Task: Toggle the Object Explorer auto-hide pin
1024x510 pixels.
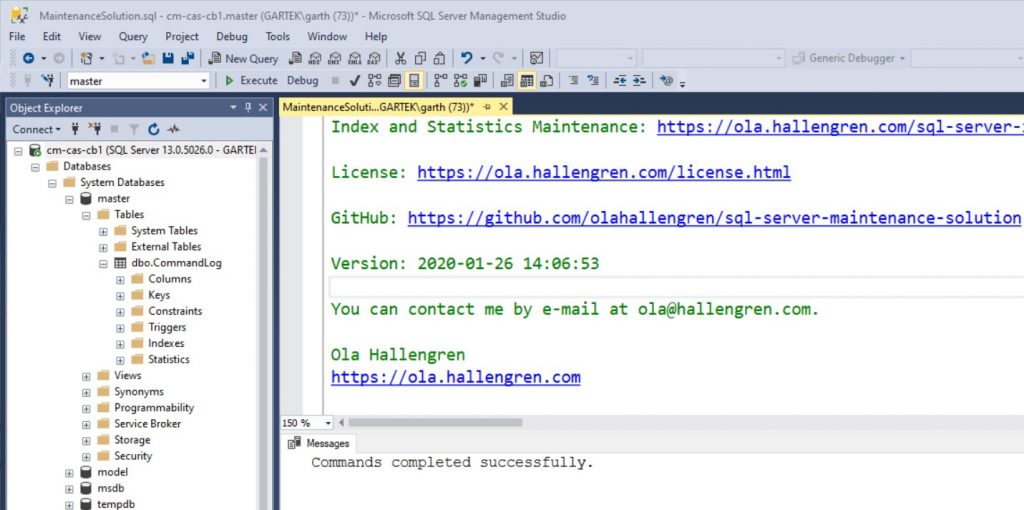Action: coord(249,108)
